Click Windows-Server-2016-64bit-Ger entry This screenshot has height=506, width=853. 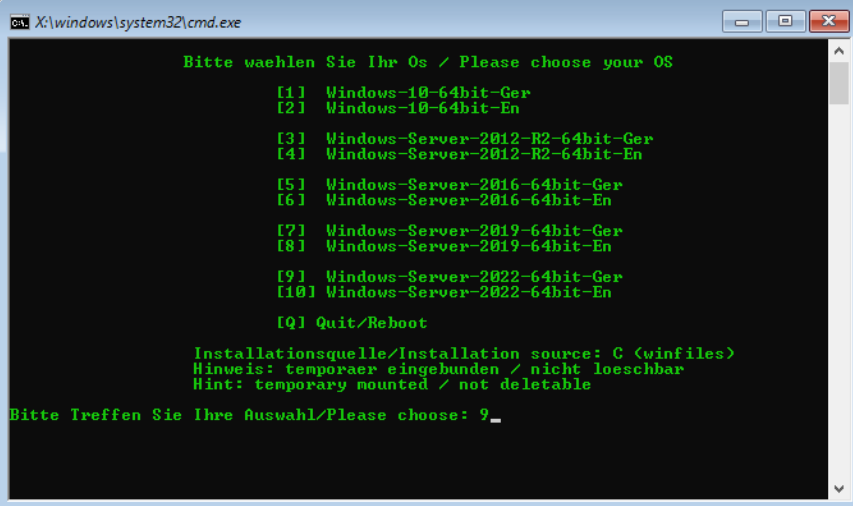coord(450,184)
